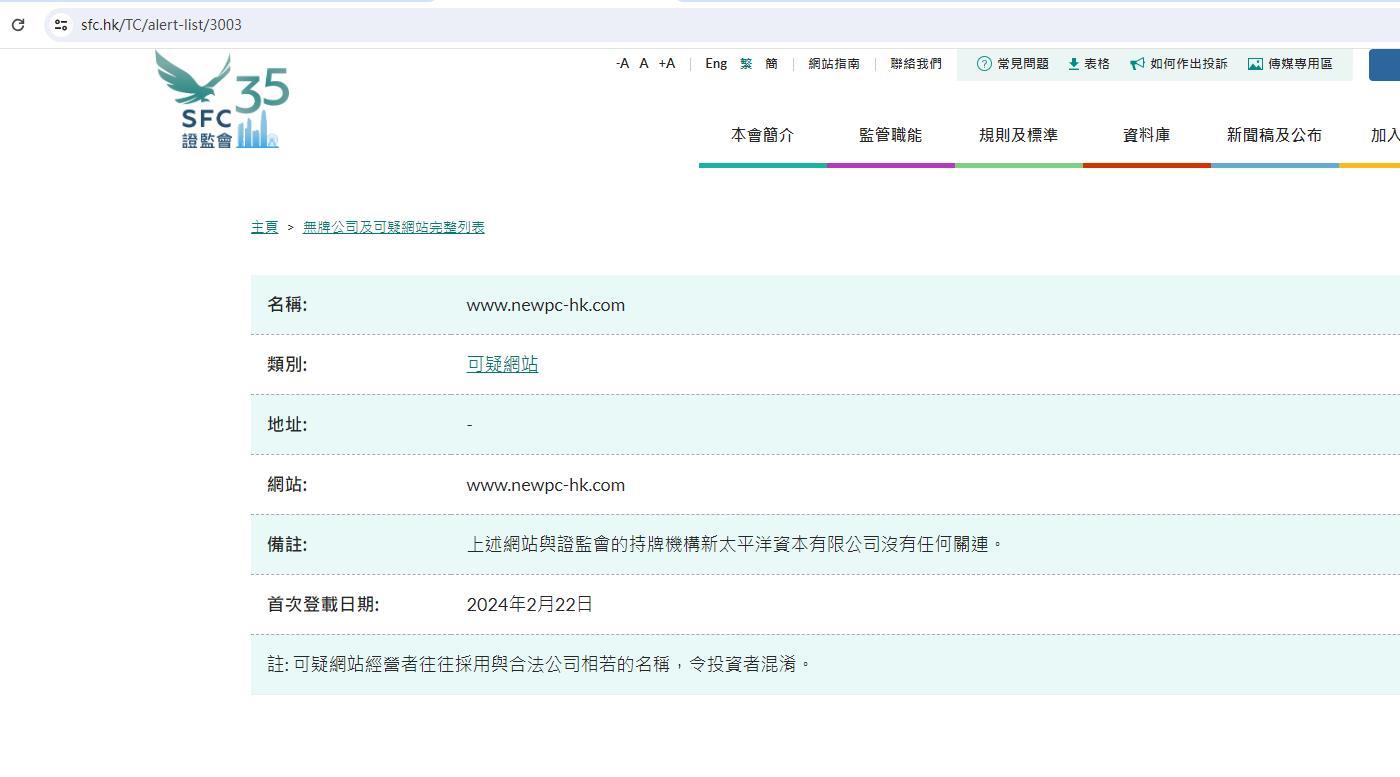Click the browser address bar URL
The width and height of the screenshot is (1400, 777).
[x=161, y=25]
